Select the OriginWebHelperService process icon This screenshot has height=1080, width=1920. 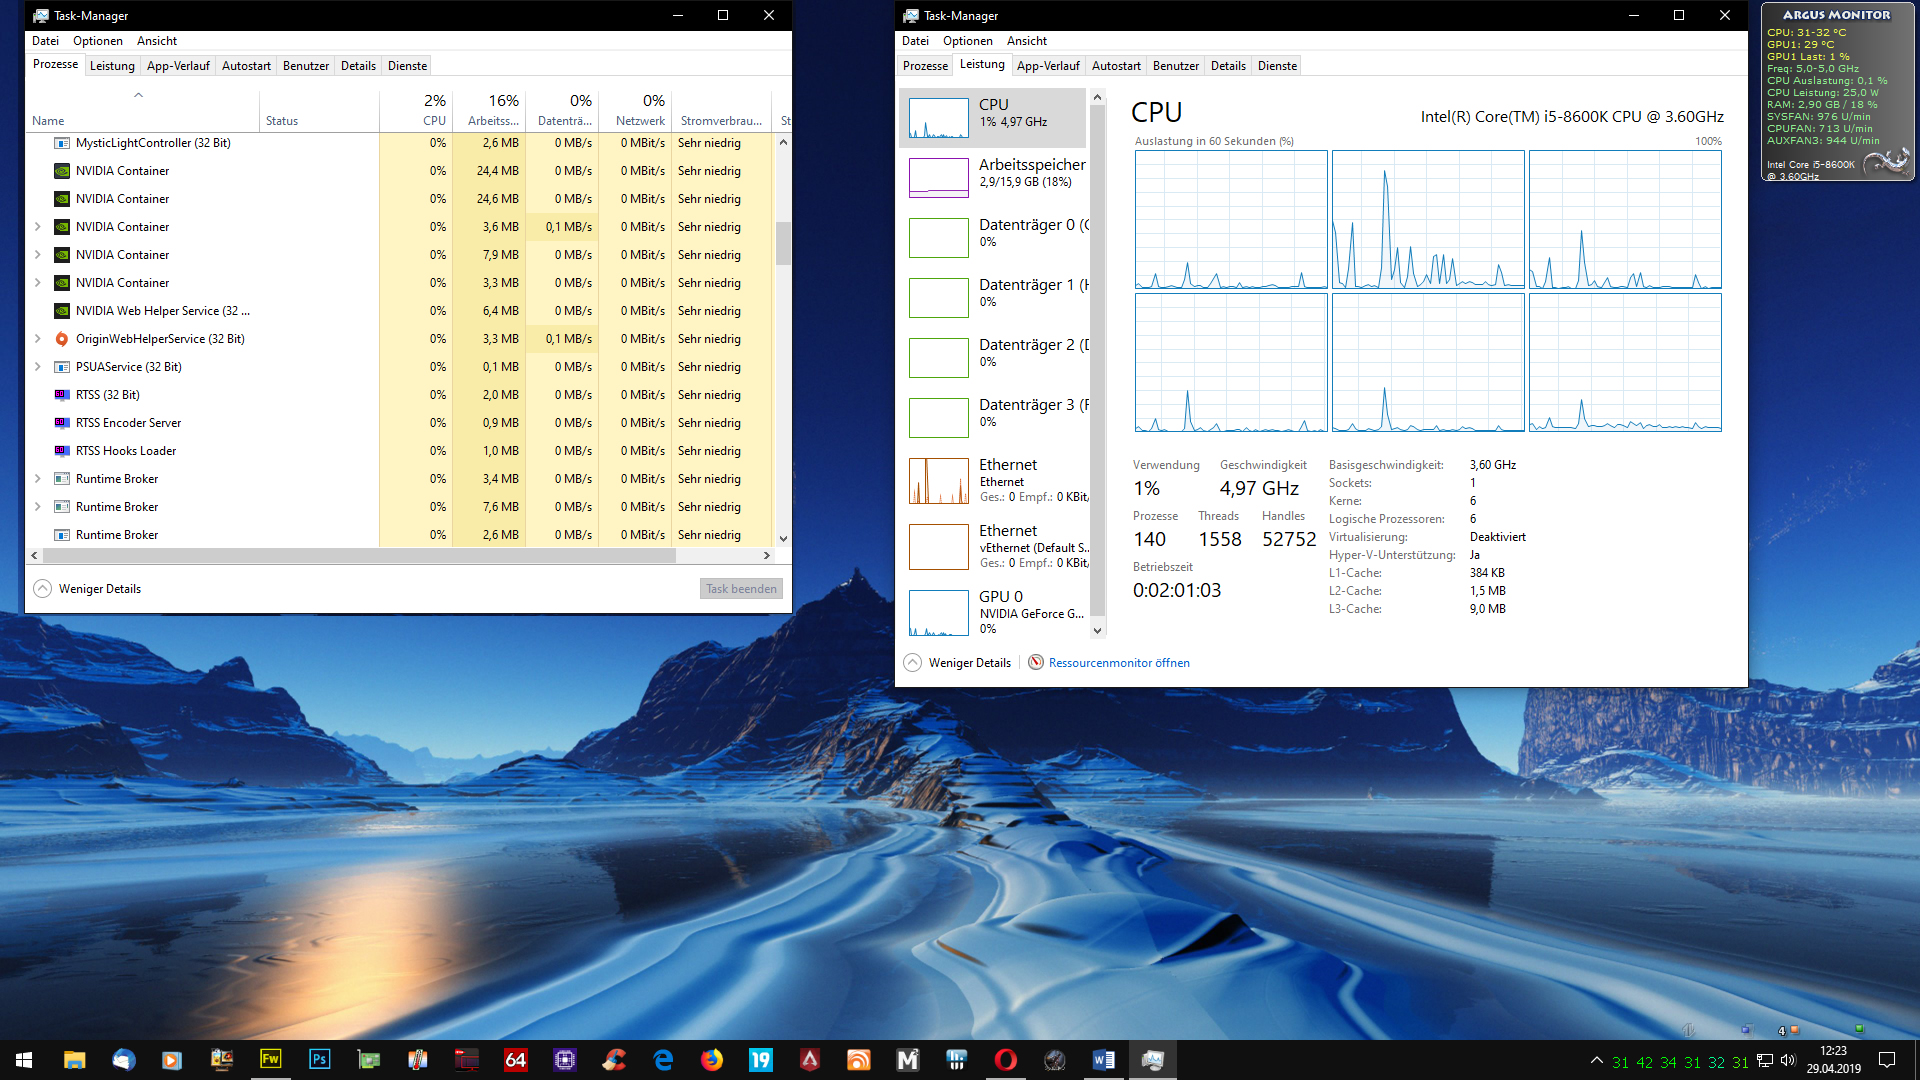62,339
